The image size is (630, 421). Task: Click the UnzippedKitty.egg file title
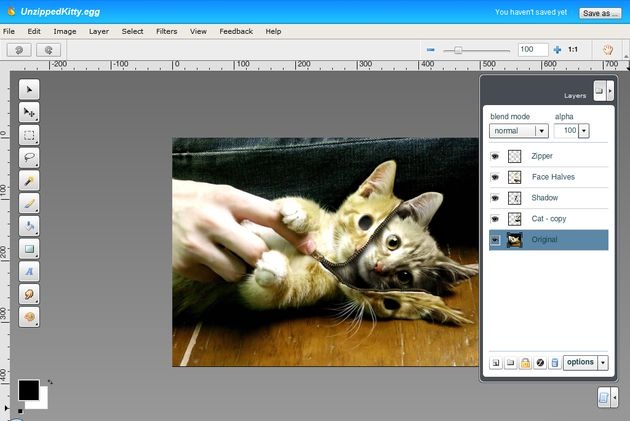[60, 12]
